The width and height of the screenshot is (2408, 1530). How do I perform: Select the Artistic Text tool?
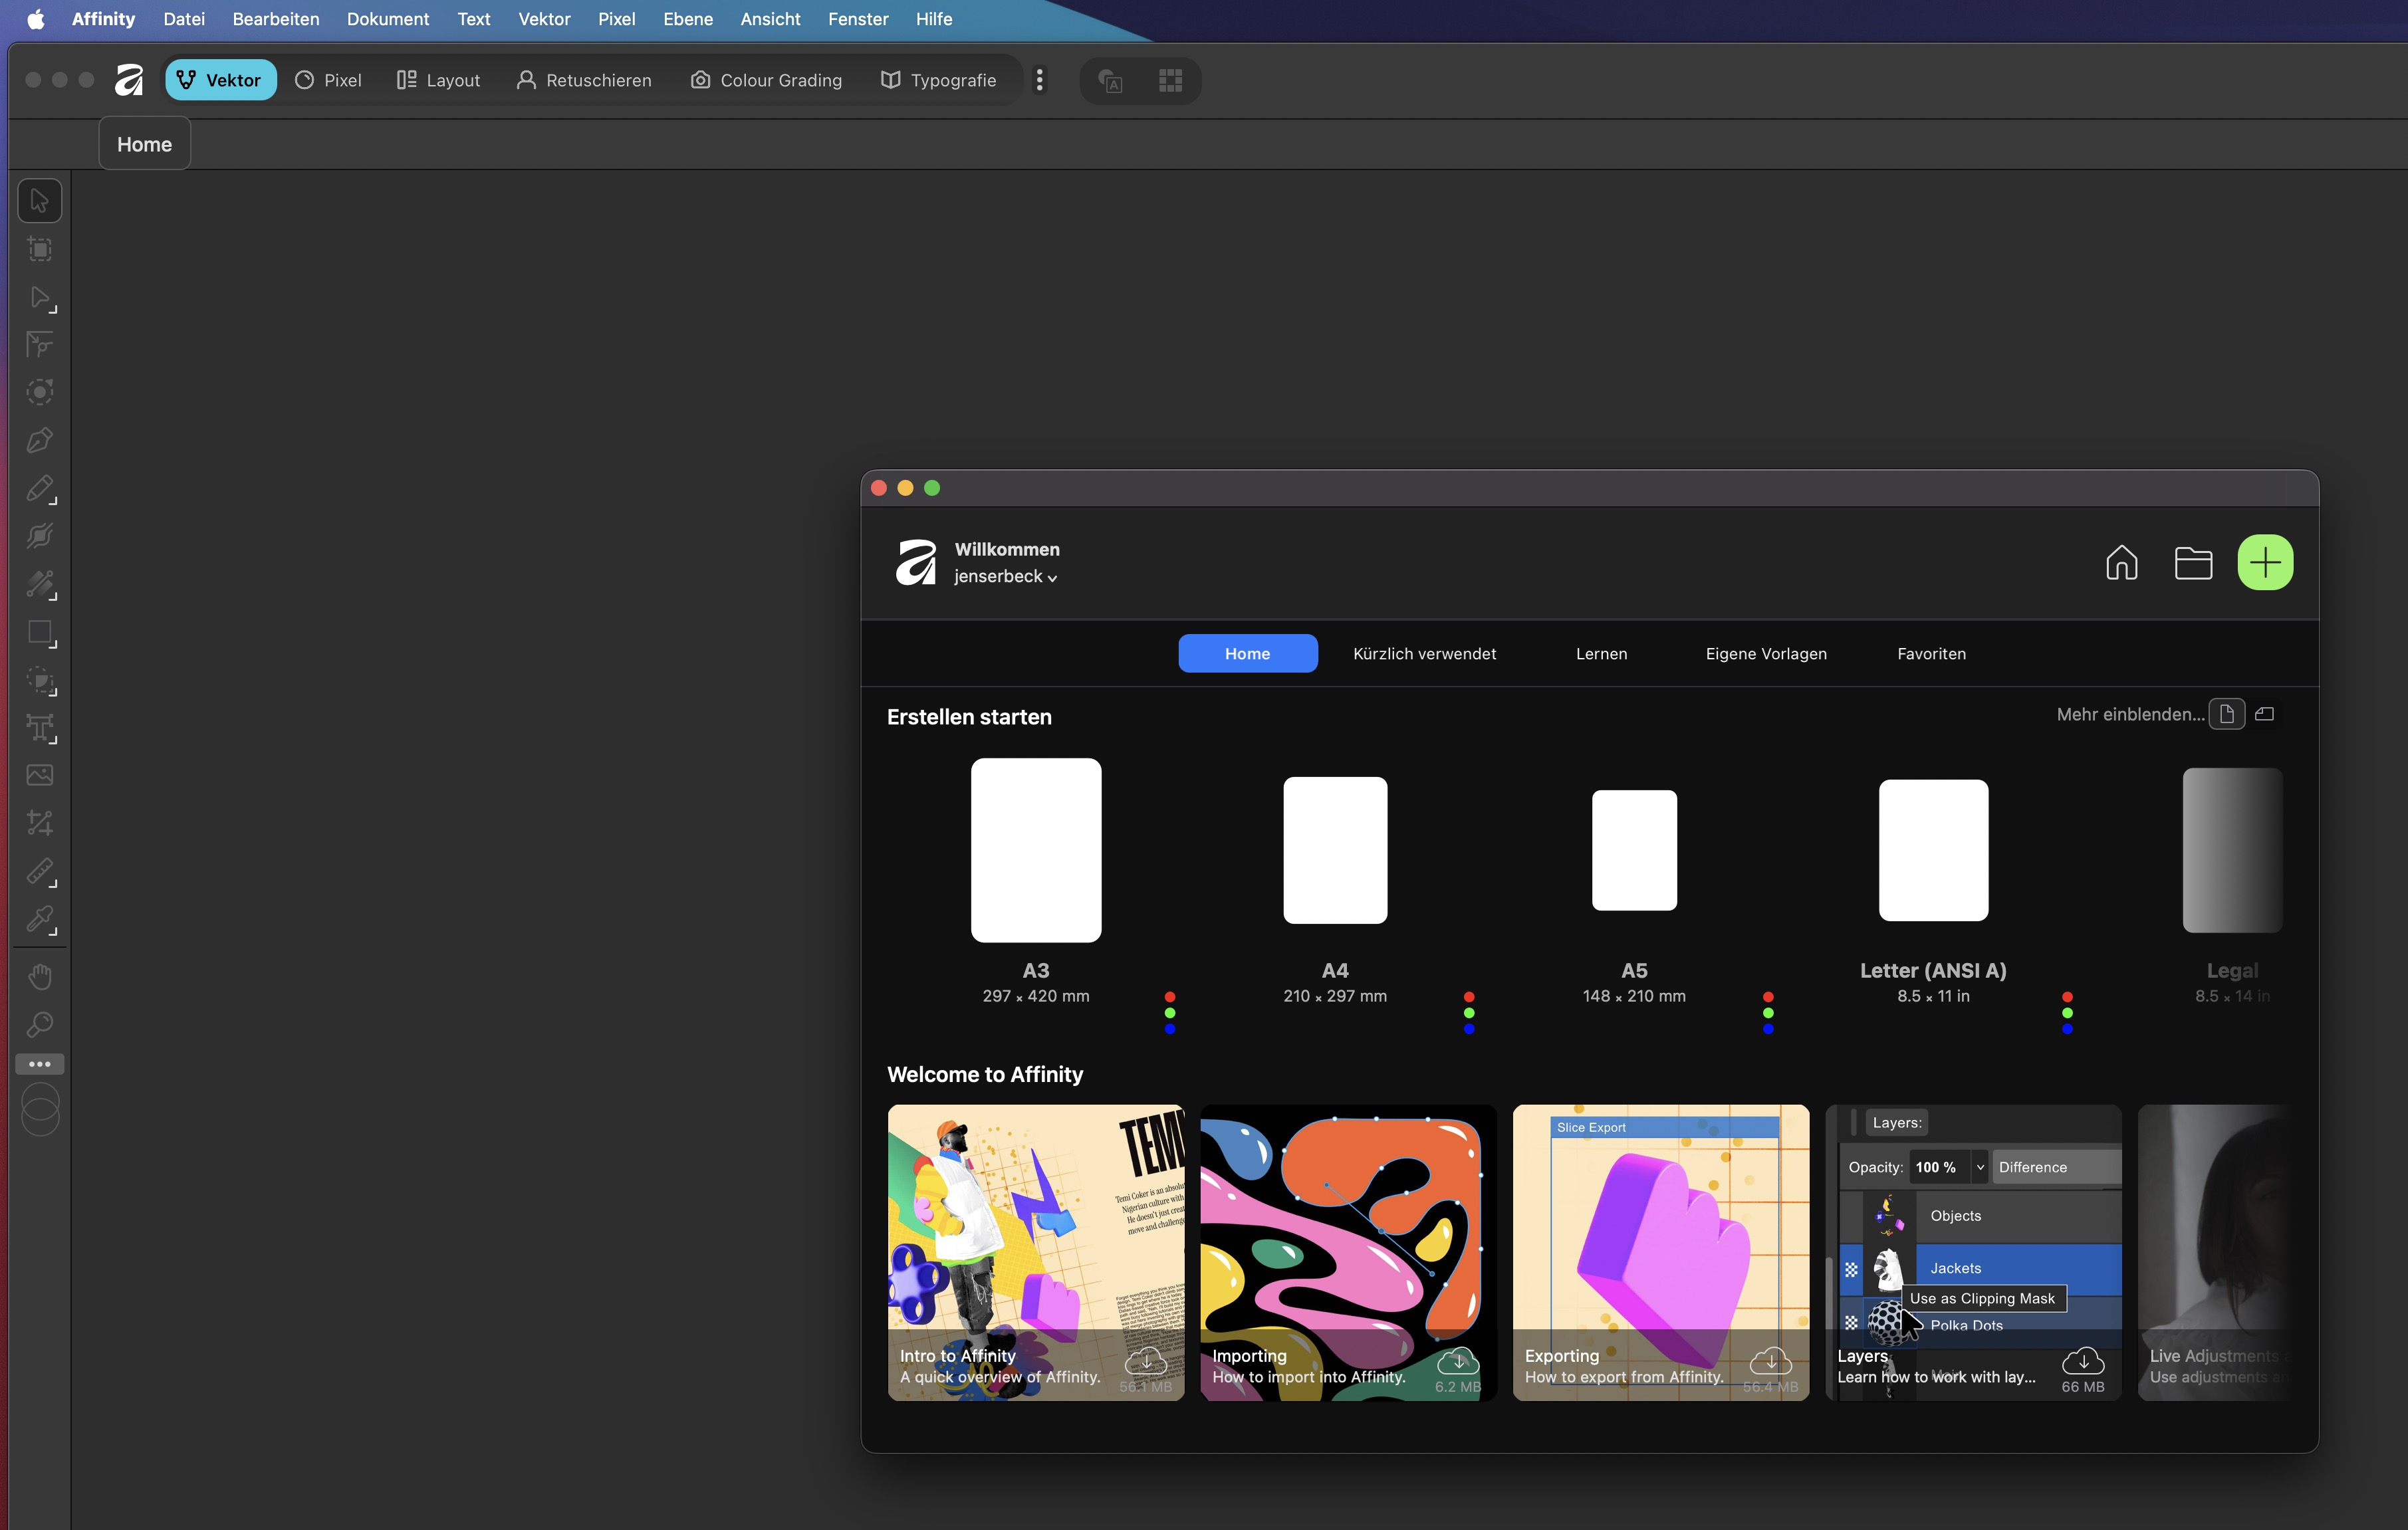(40, 728)
